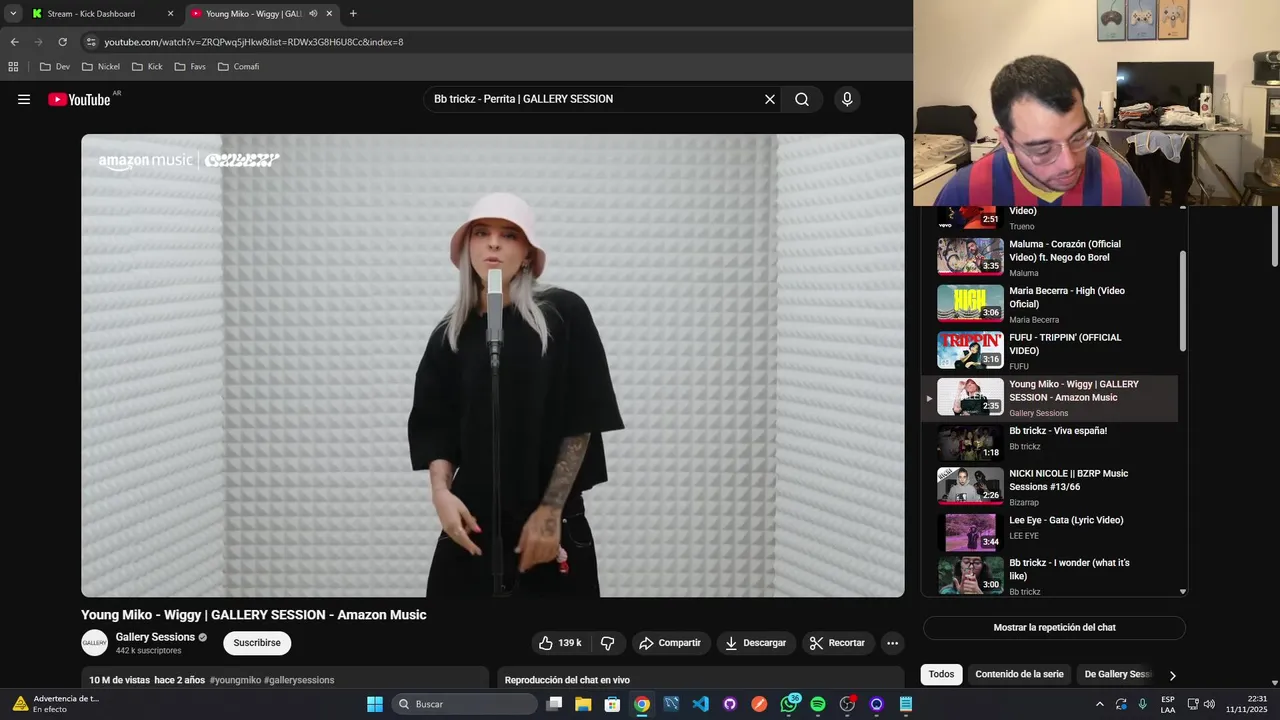Viewport: 1280px width, 720px height.
Task: Start voice search with the microphone
Action: pos(847,99)
